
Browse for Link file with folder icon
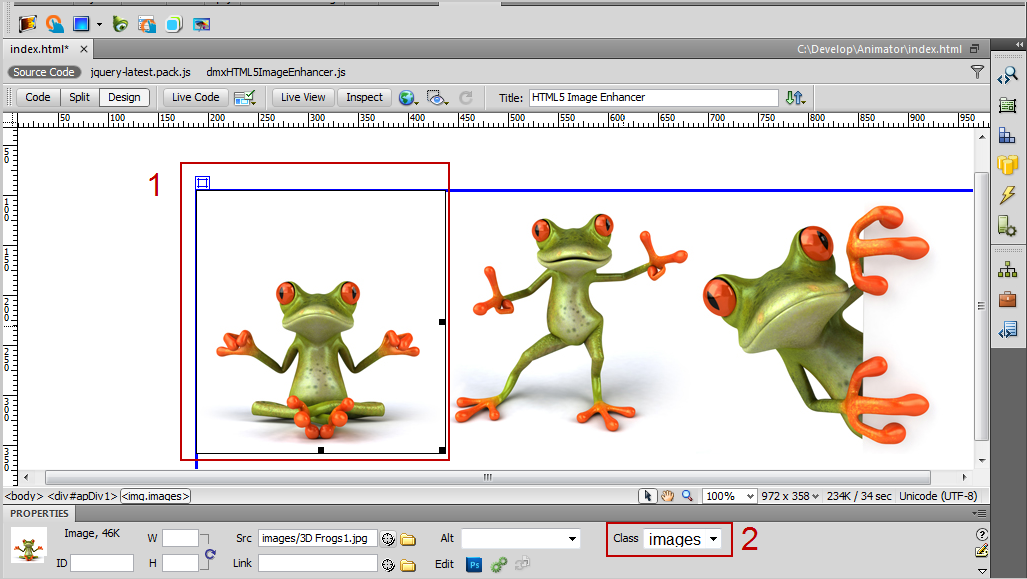408,564
